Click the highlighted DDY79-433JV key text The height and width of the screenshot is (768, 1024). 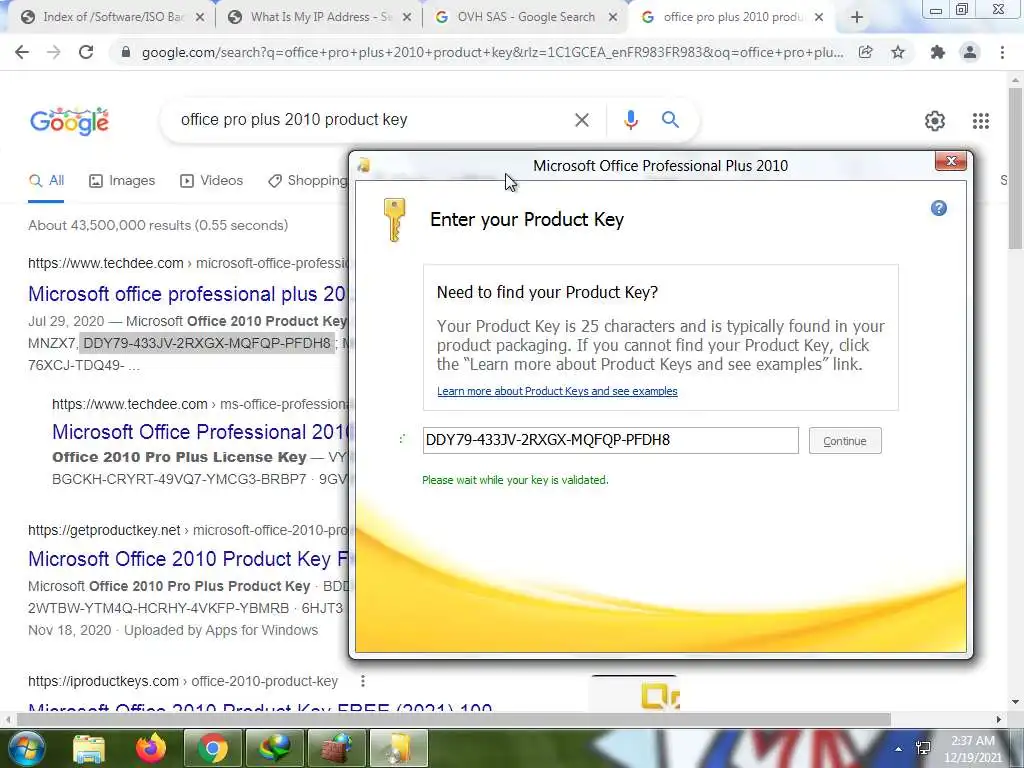(x=207, y=344)
